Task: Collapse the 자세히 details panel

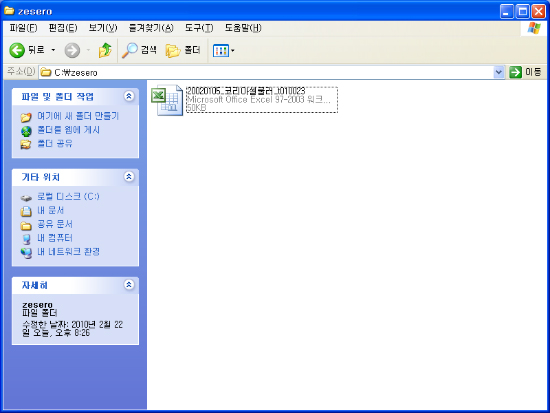Action: tap(129, 285)
